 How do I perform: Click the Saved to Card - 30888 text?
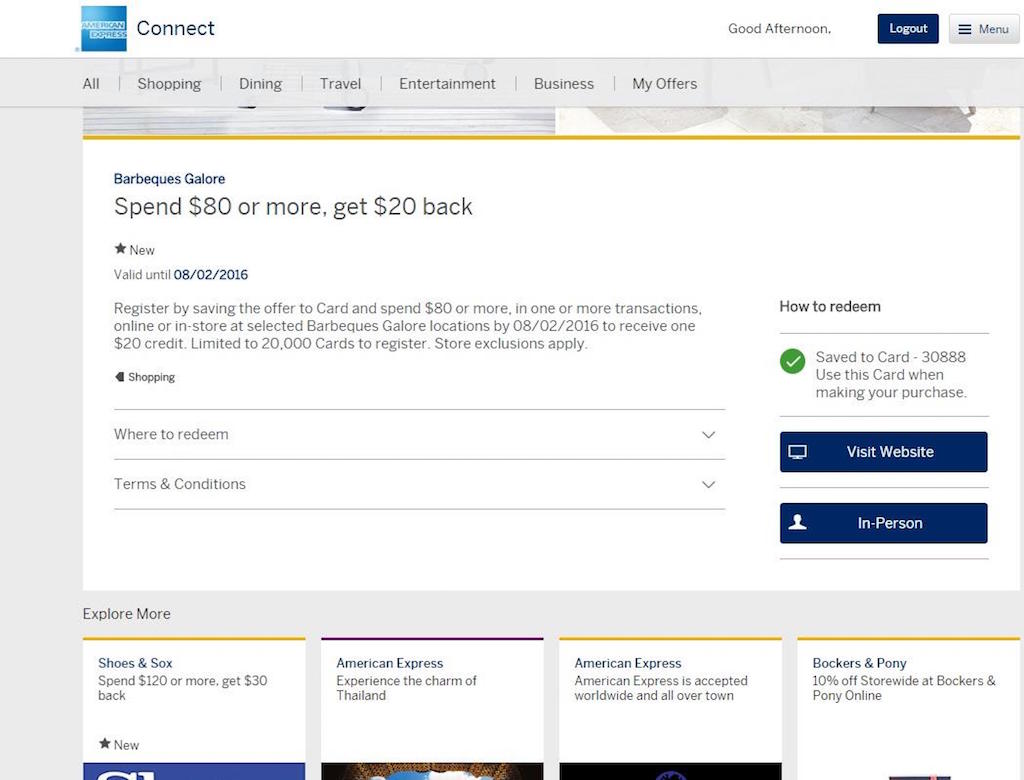coord(890,357)
